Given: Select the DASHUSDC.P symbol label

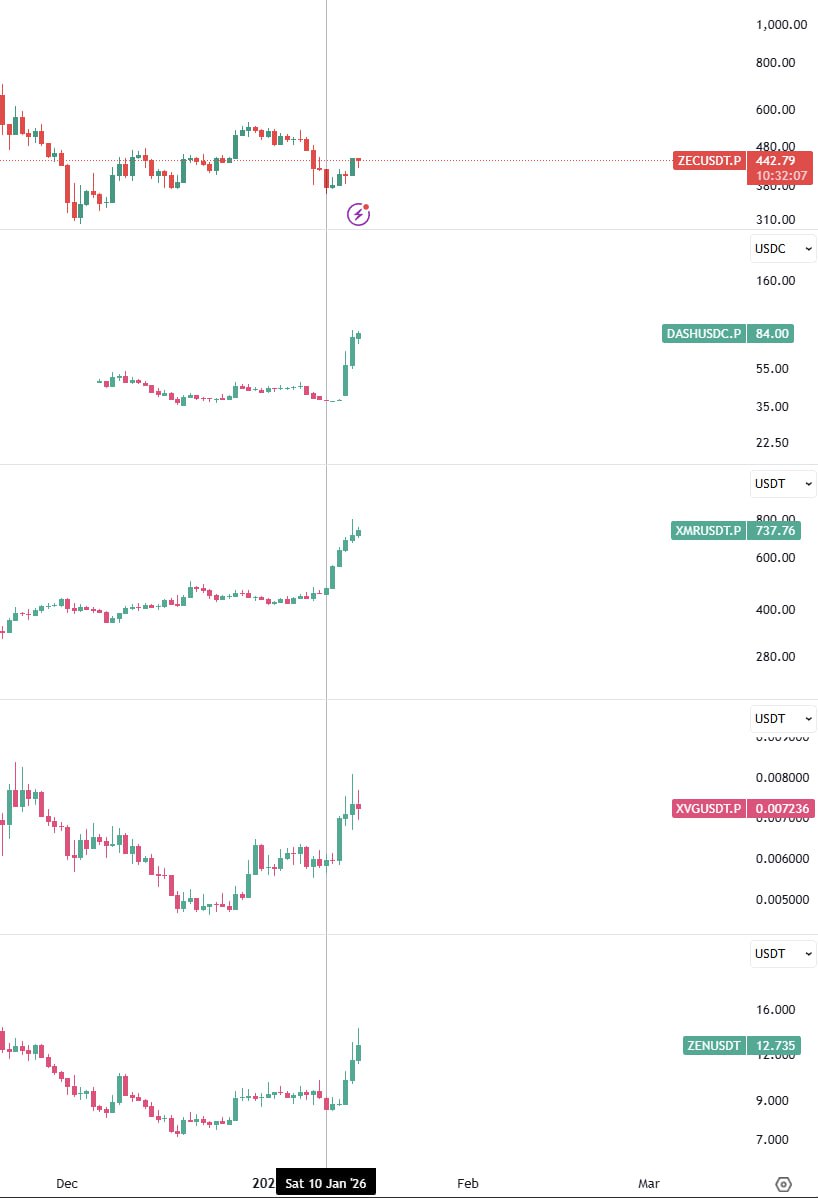Looking at the screenshot, I should coord(704,334).
